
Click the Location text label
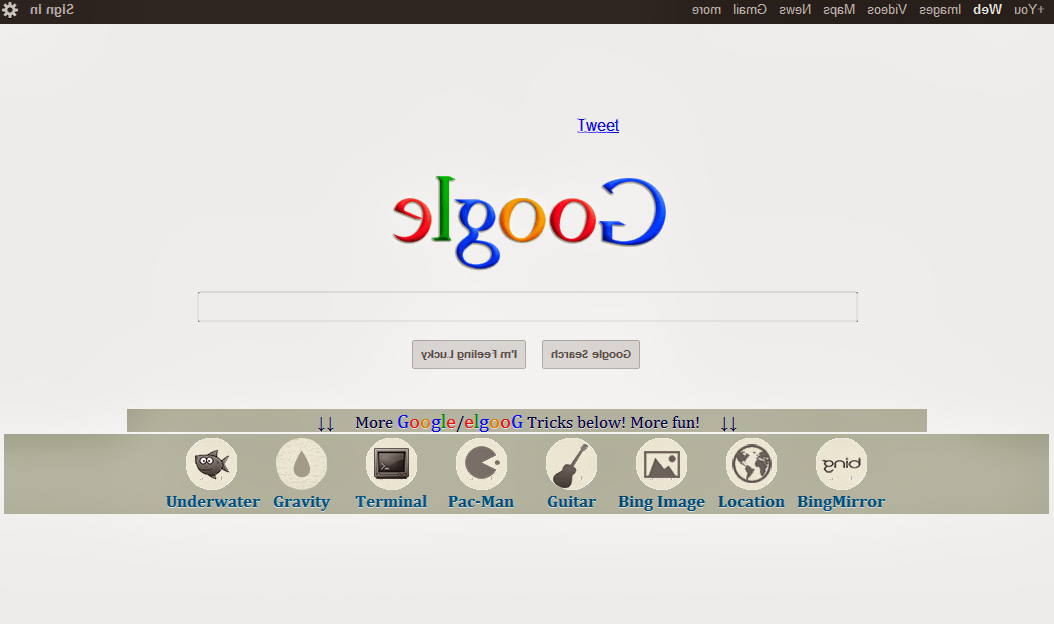tap(752, 502)
